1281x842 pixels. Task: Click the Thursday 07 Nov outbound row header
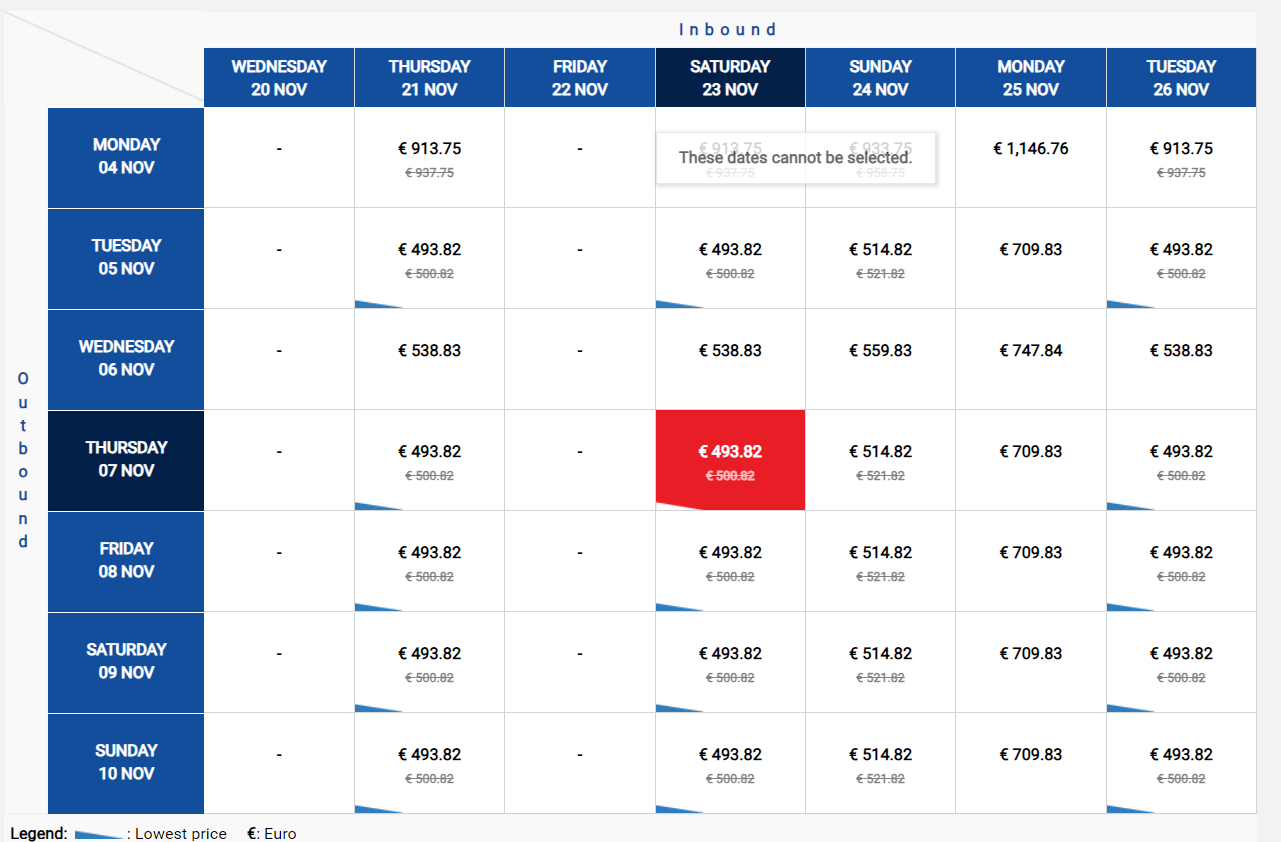click(126, 460)
